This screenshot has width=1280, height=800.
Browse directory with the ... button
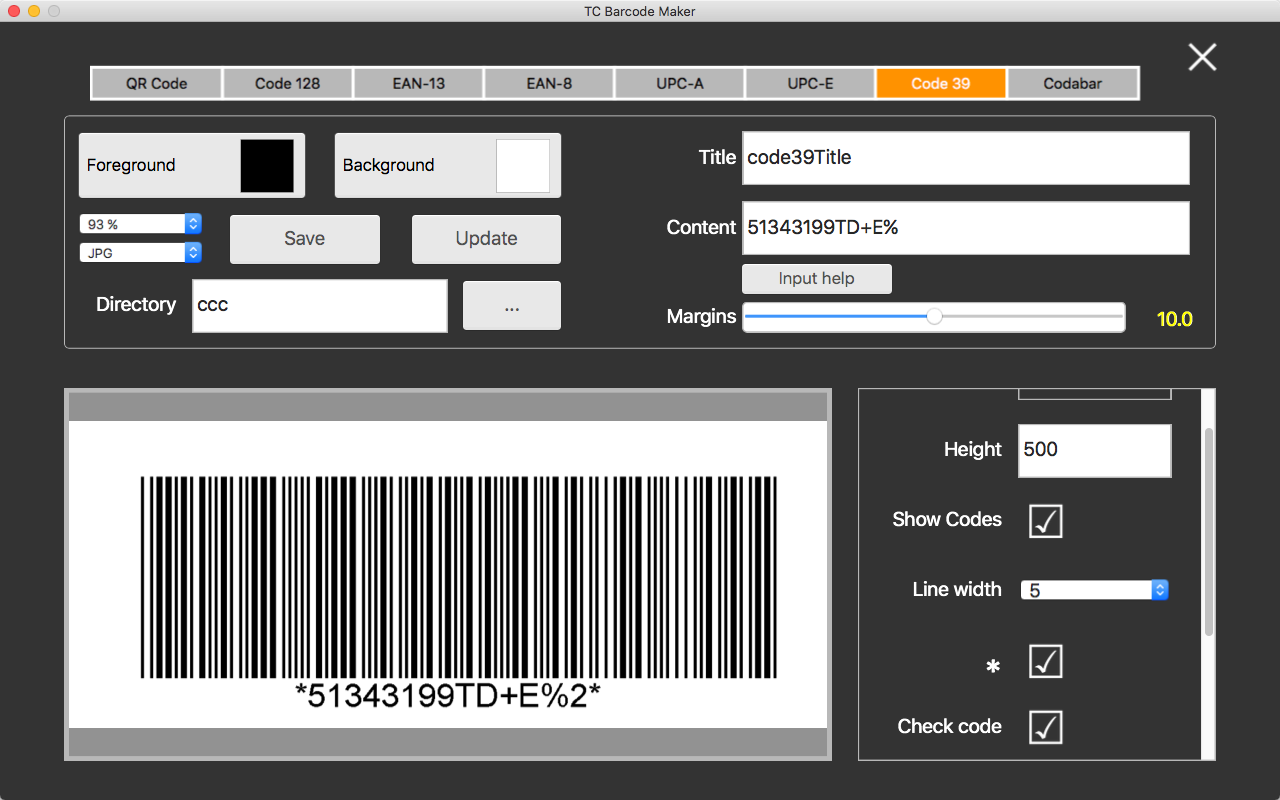[512, 306]
